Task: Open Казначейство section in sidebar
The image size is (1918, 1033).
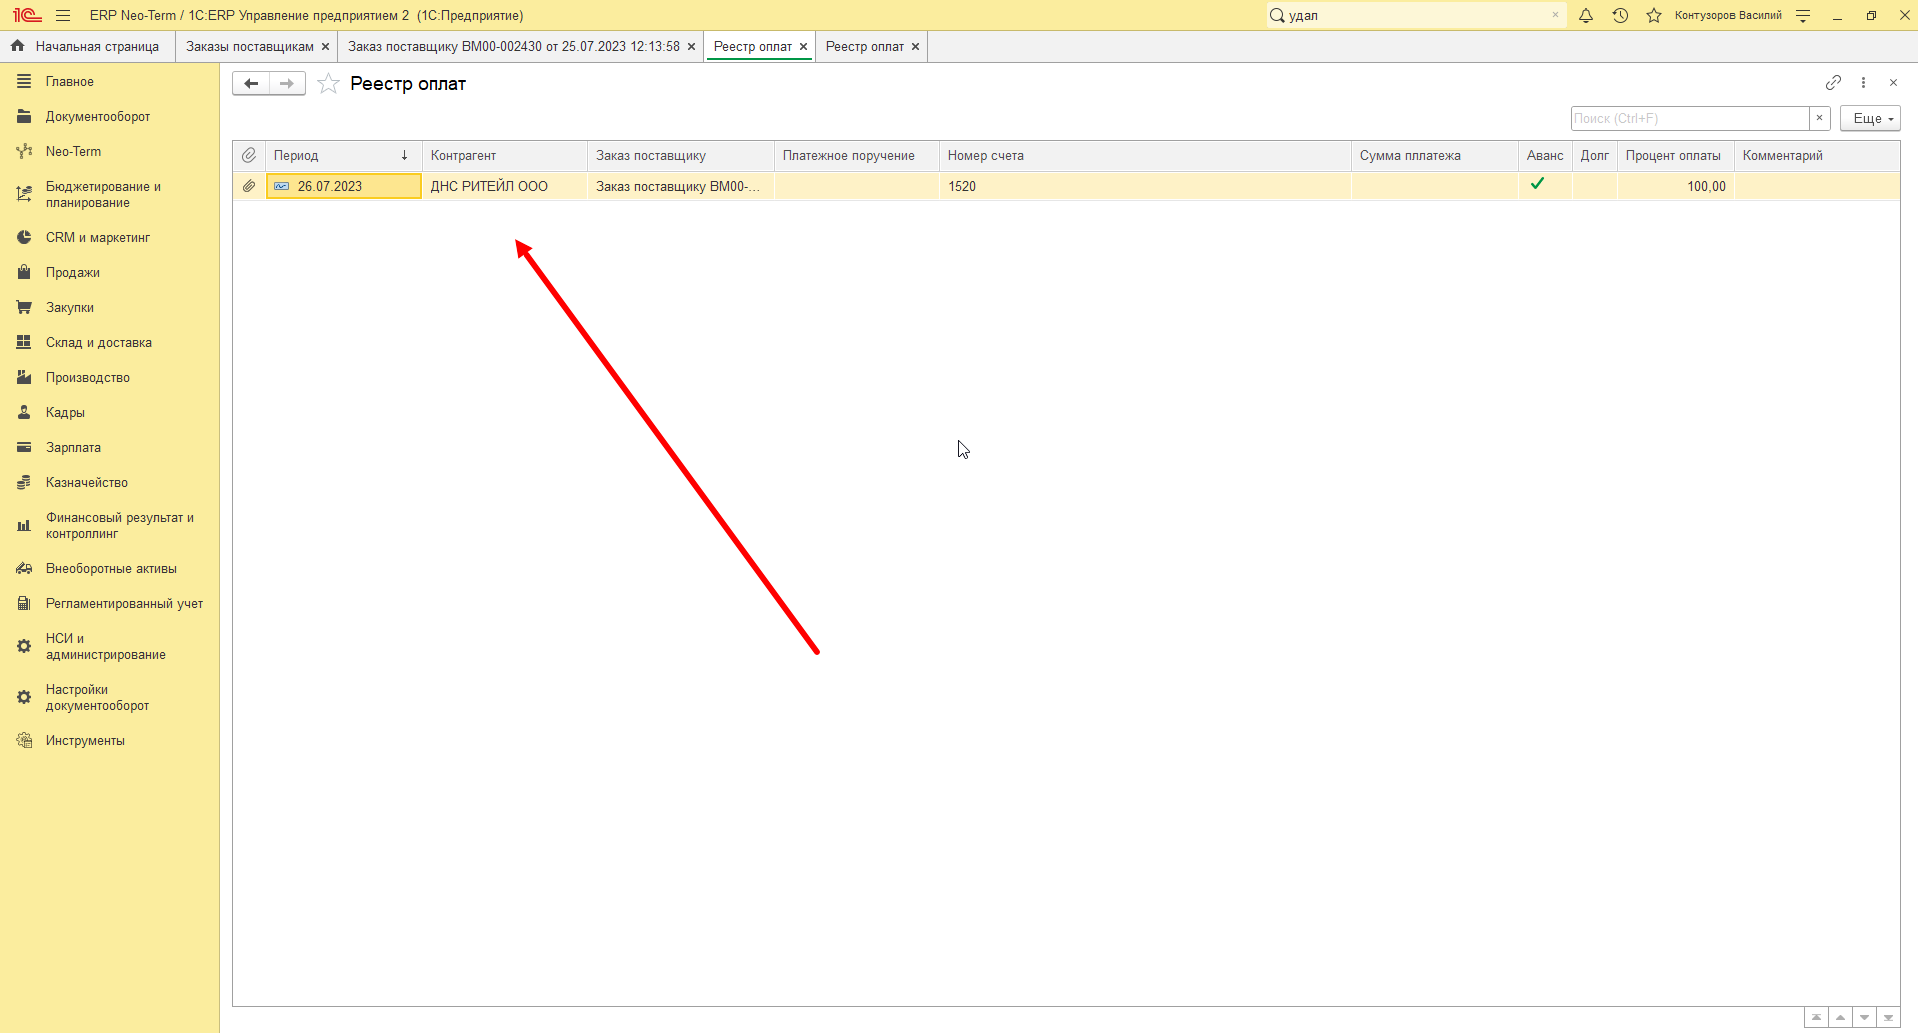Action: tap(87, 482)
